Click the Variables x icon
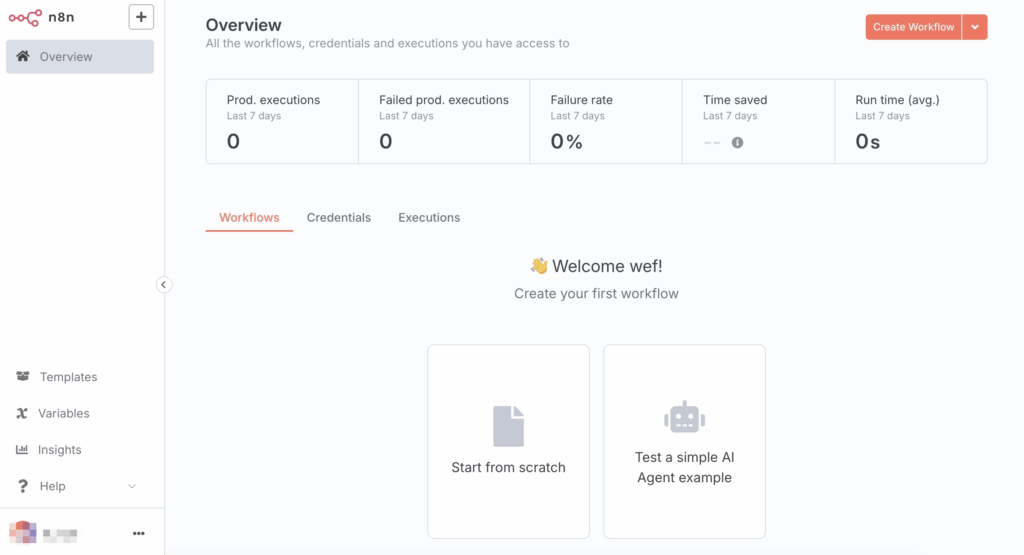Image resolution: width=1024 pixels, height=555 pixels. pyautogui.click(x=22, y=413)
